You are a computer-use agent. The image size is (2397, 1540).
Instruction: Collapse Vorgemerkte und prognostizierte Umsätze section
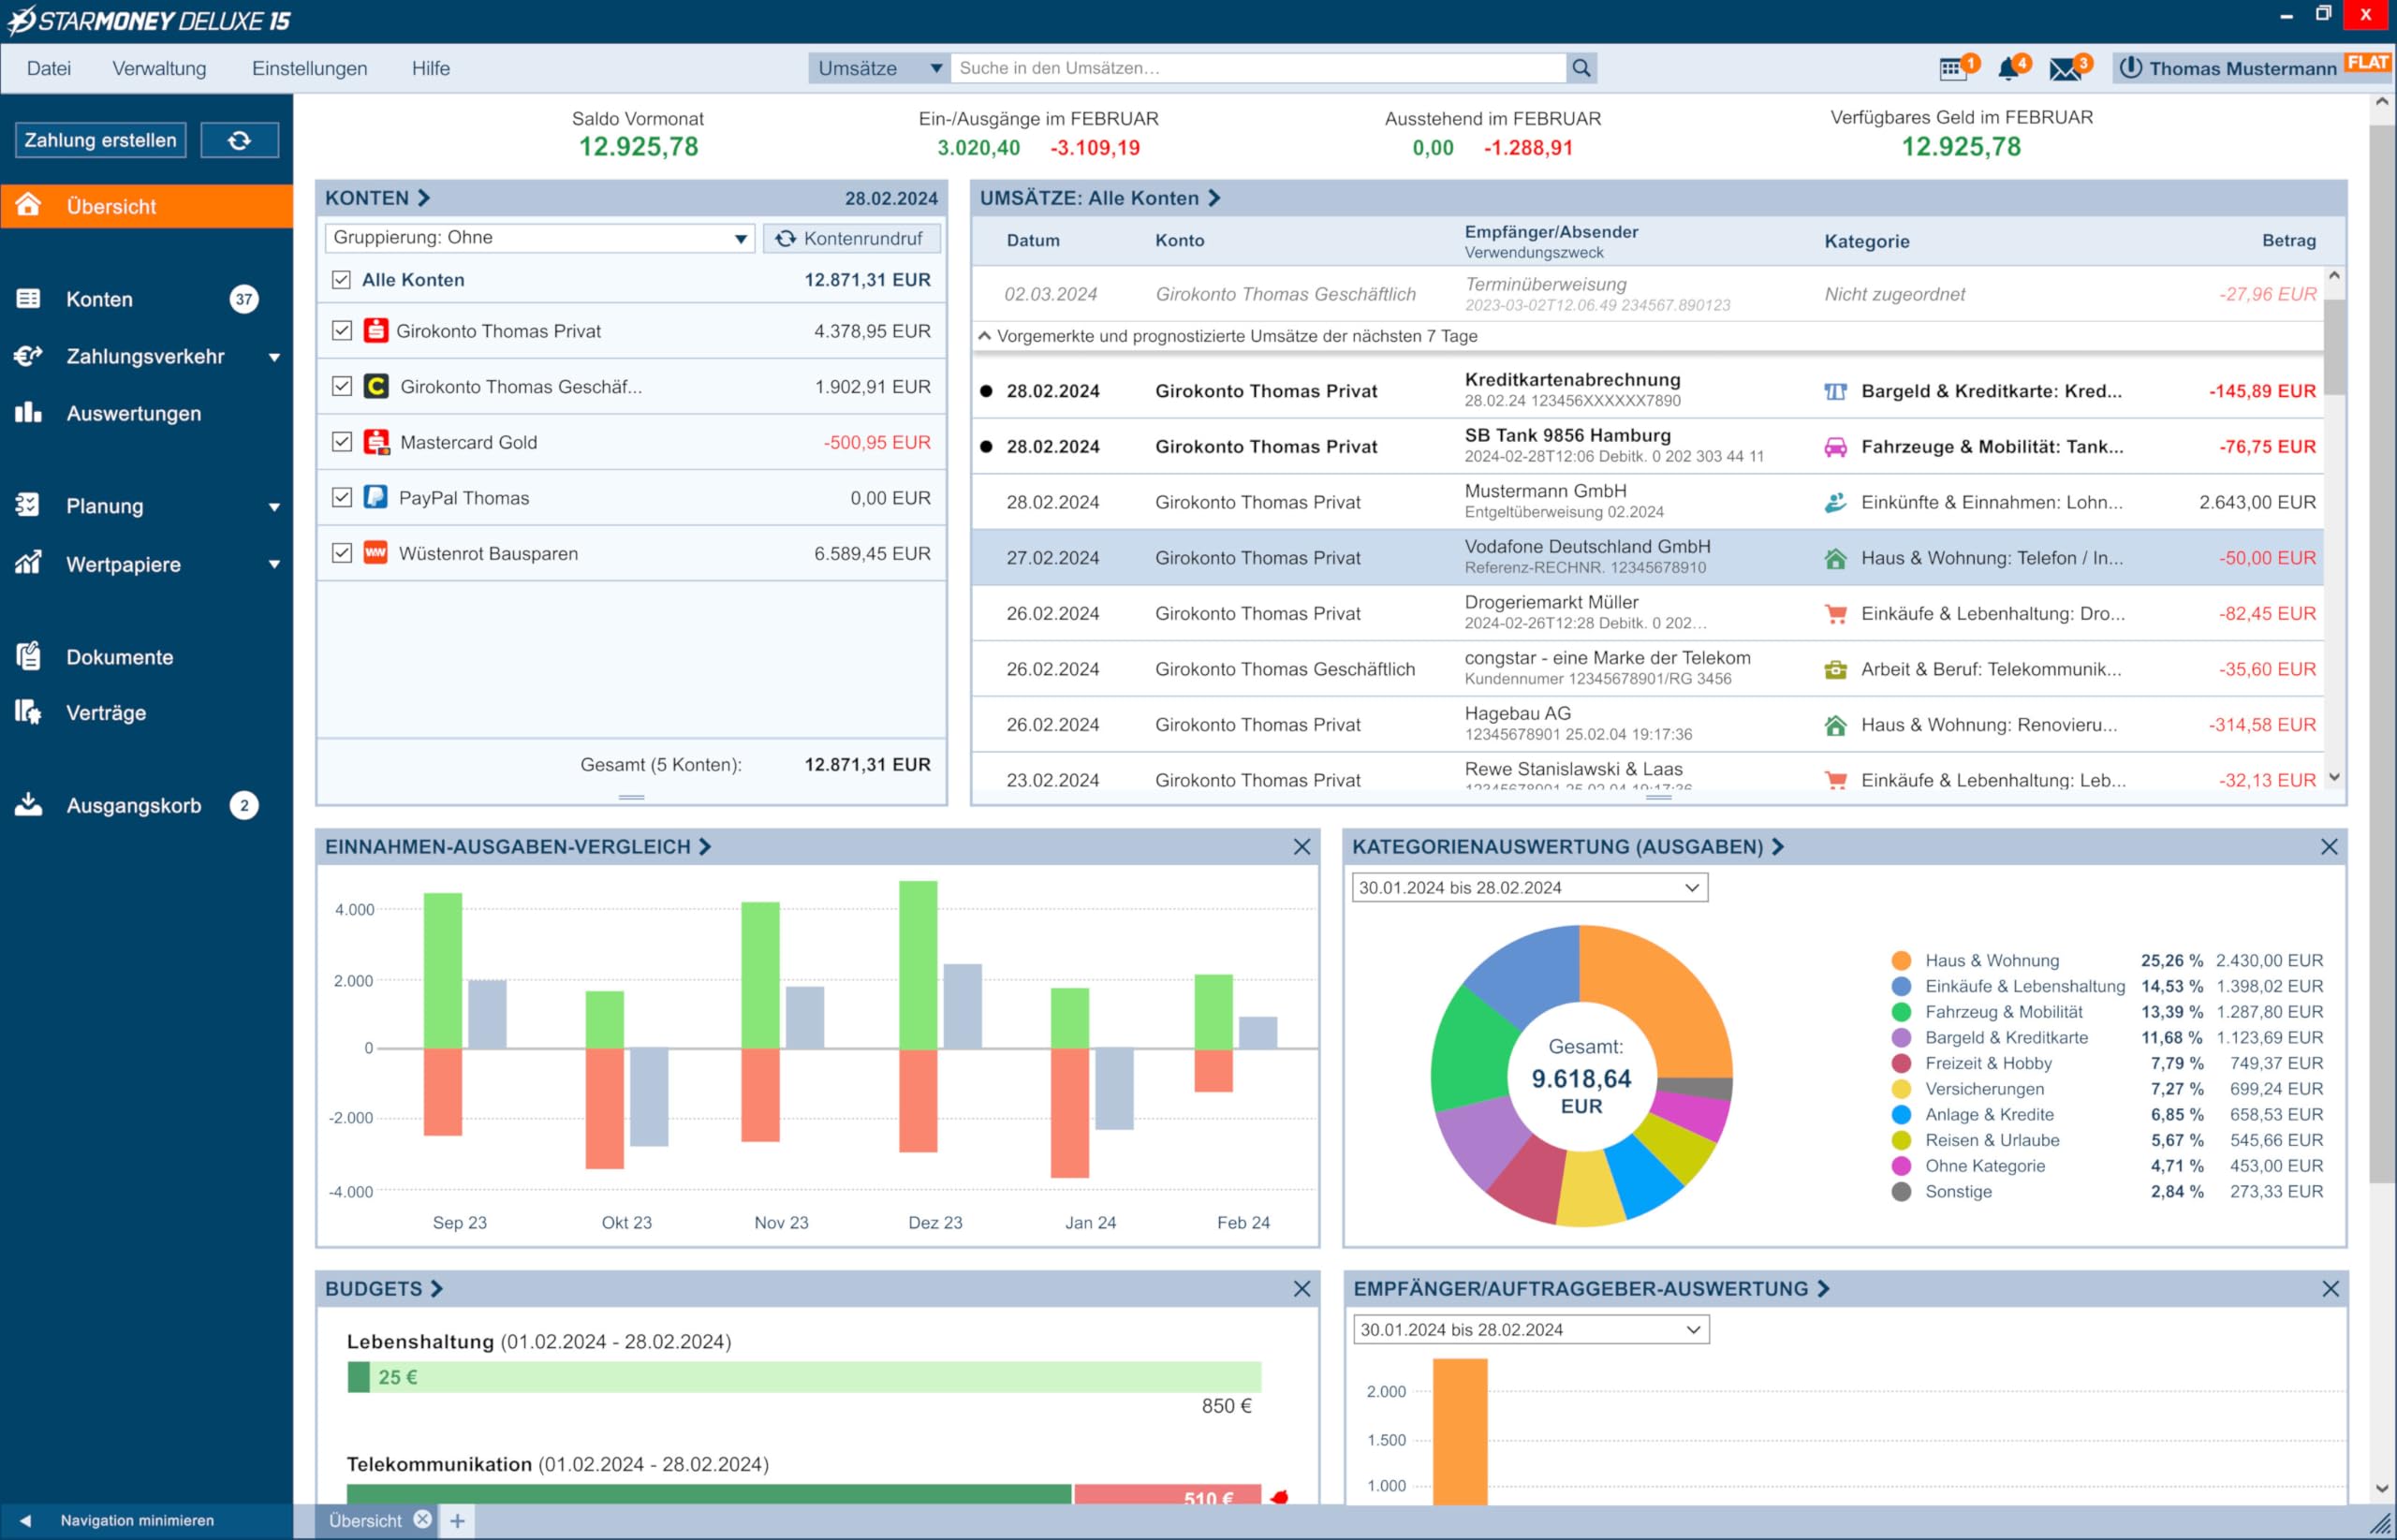(x=984, y=336)
